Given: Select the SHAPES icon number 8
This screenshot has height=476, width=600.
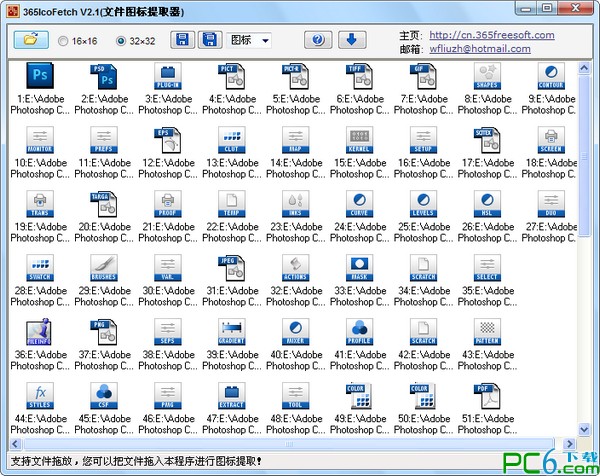Looking at the screenshot, I should (487, 76).
